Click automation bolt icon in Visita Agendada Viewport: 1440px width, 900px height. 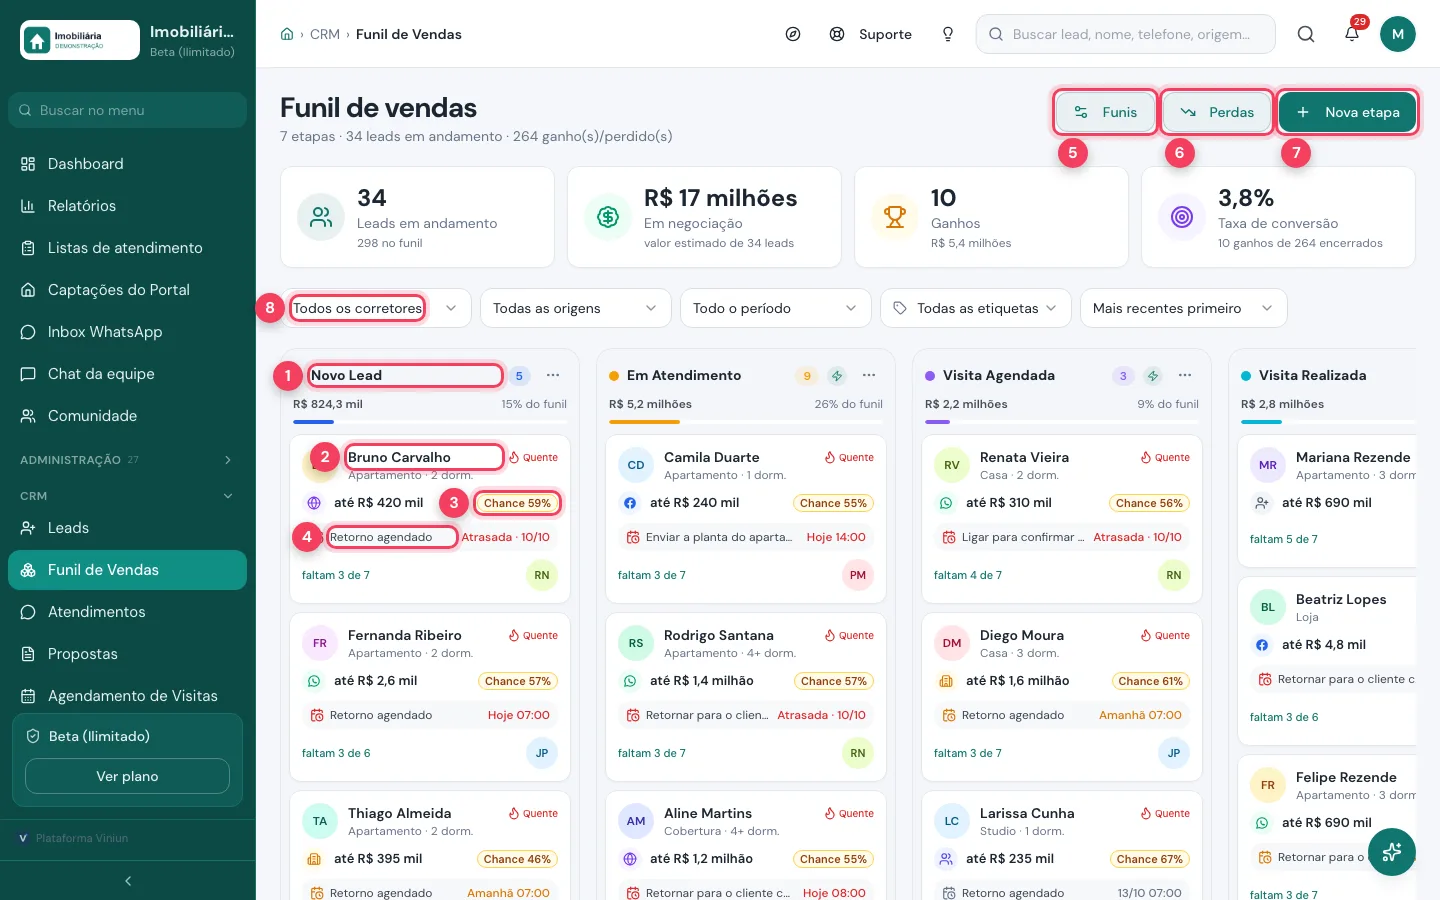[1153, 376]
